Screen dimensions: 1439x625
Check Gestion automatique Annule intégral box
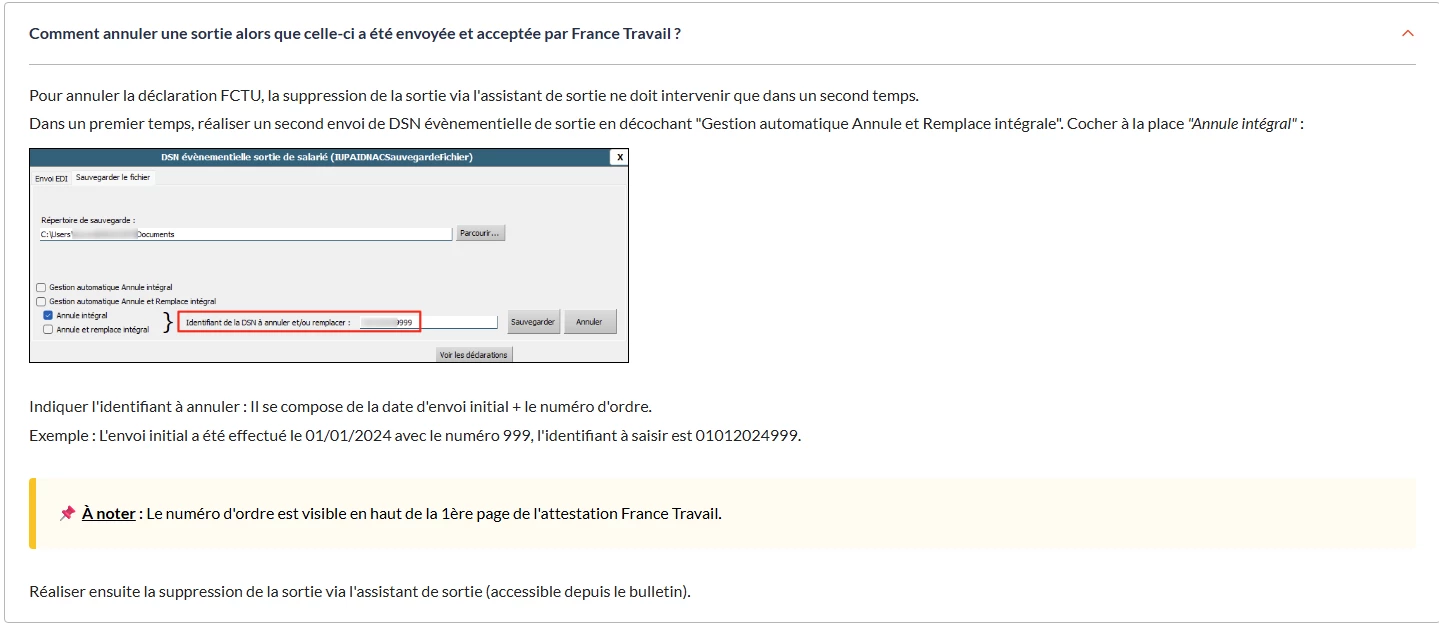(41, 287)
